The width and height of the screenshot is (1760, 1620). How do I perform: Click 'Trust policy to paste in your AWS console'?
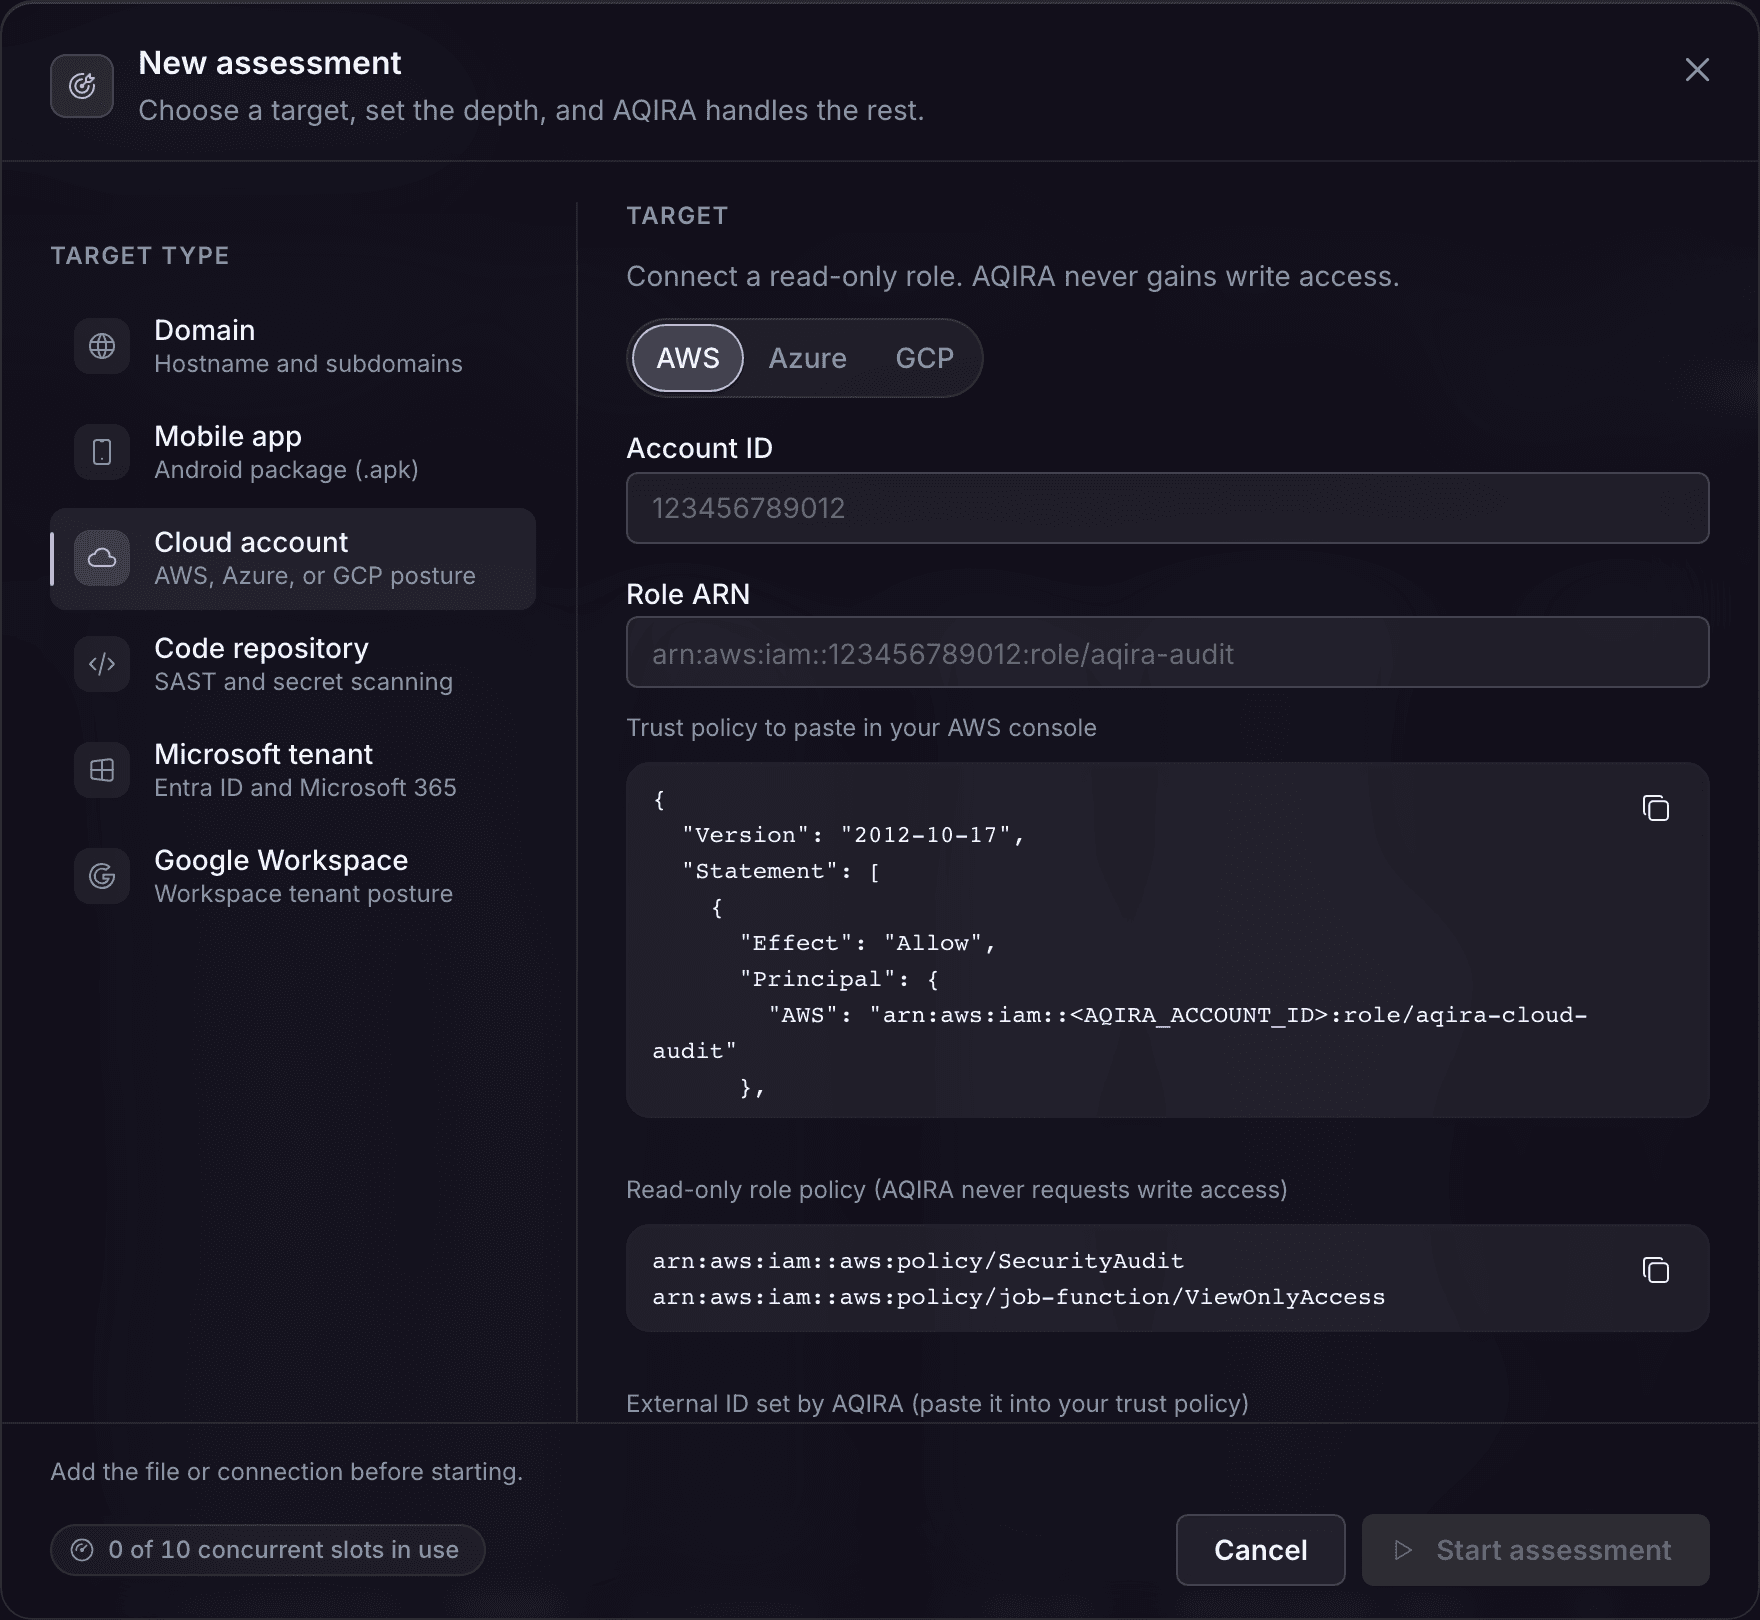[861, 728]
